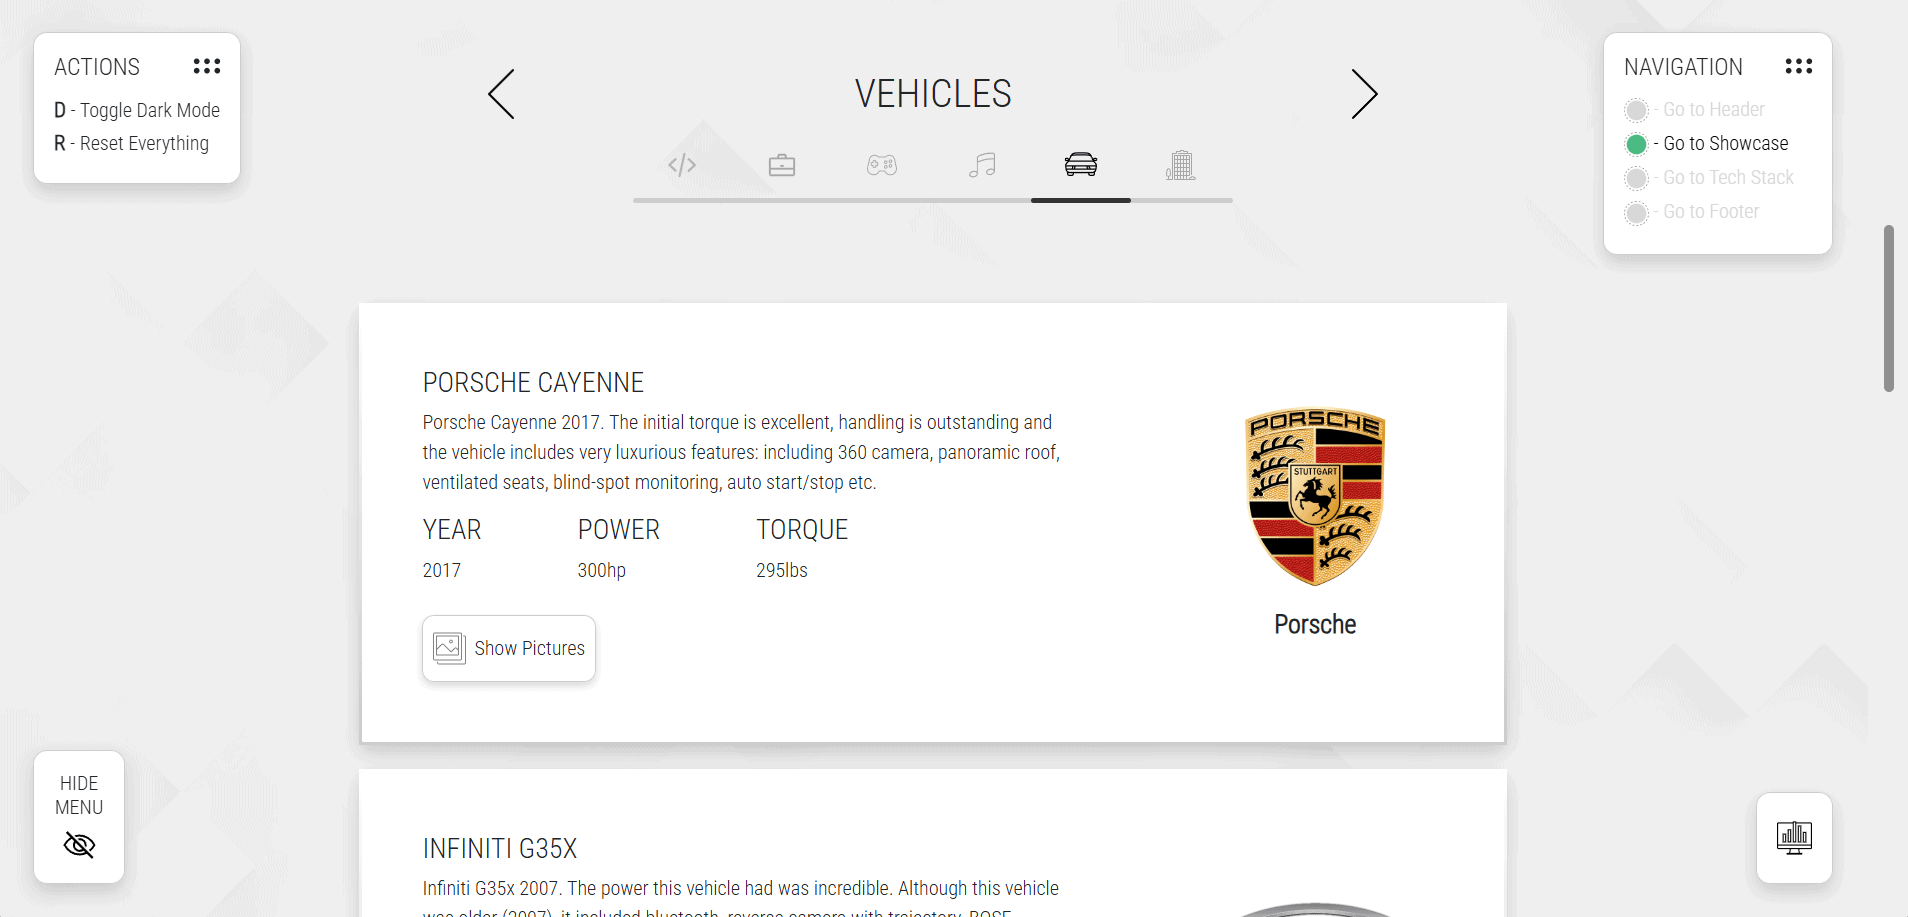Screen dimensions: 1908x917
Task: Click the right arrow to view next section
Action: point(1365,93)
